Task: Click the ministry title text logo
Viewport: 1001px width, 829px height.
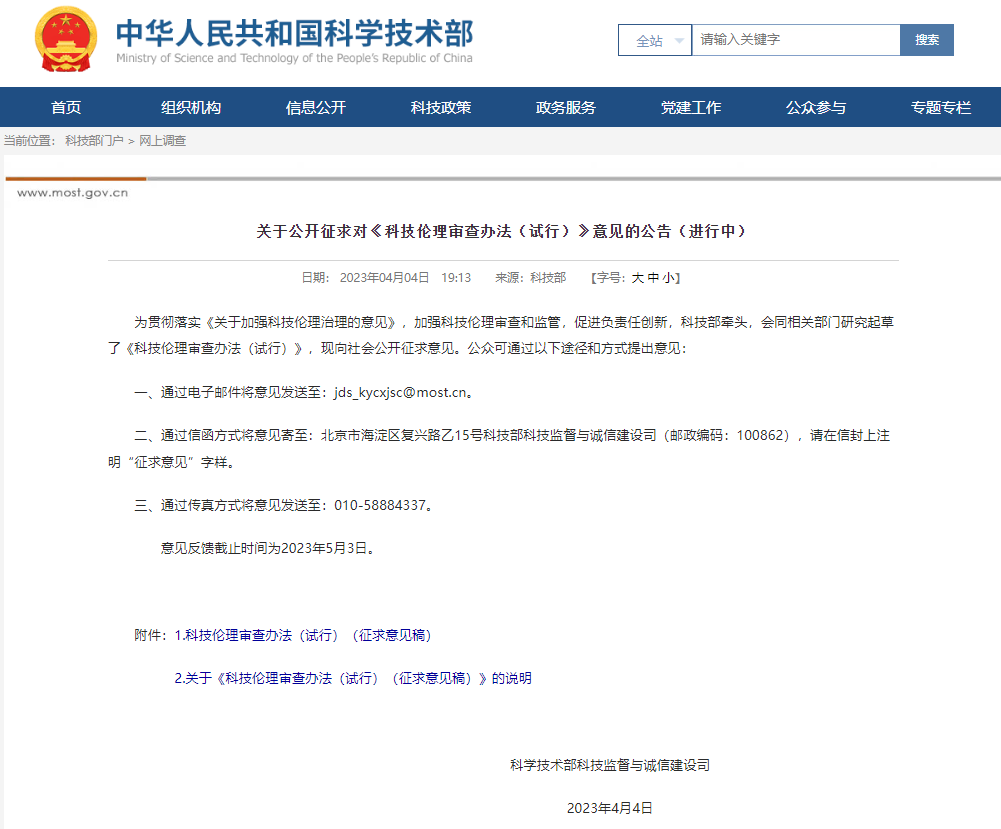Action: click(294, 40)
